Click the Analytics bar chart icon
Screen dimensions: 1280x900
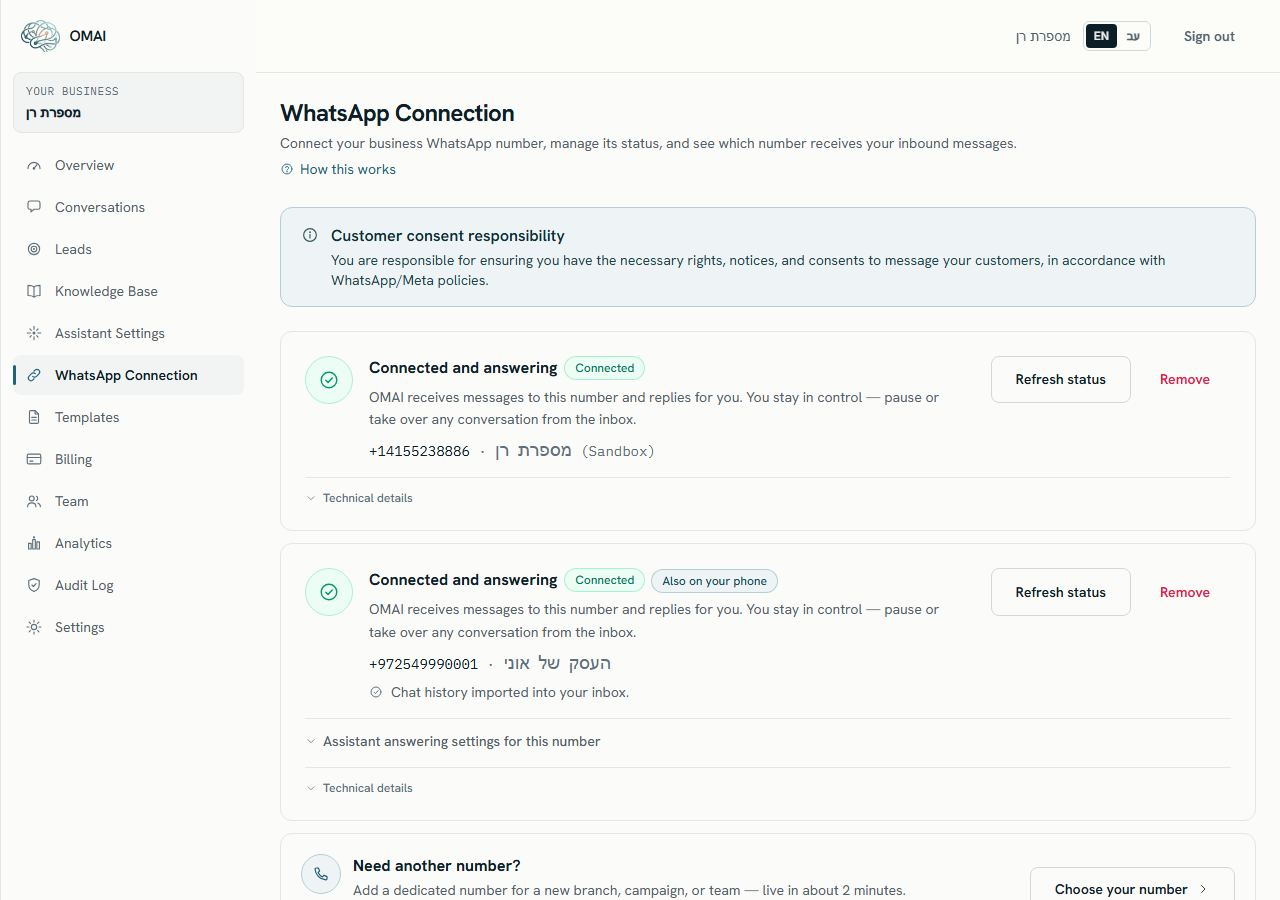coord(34,544)
